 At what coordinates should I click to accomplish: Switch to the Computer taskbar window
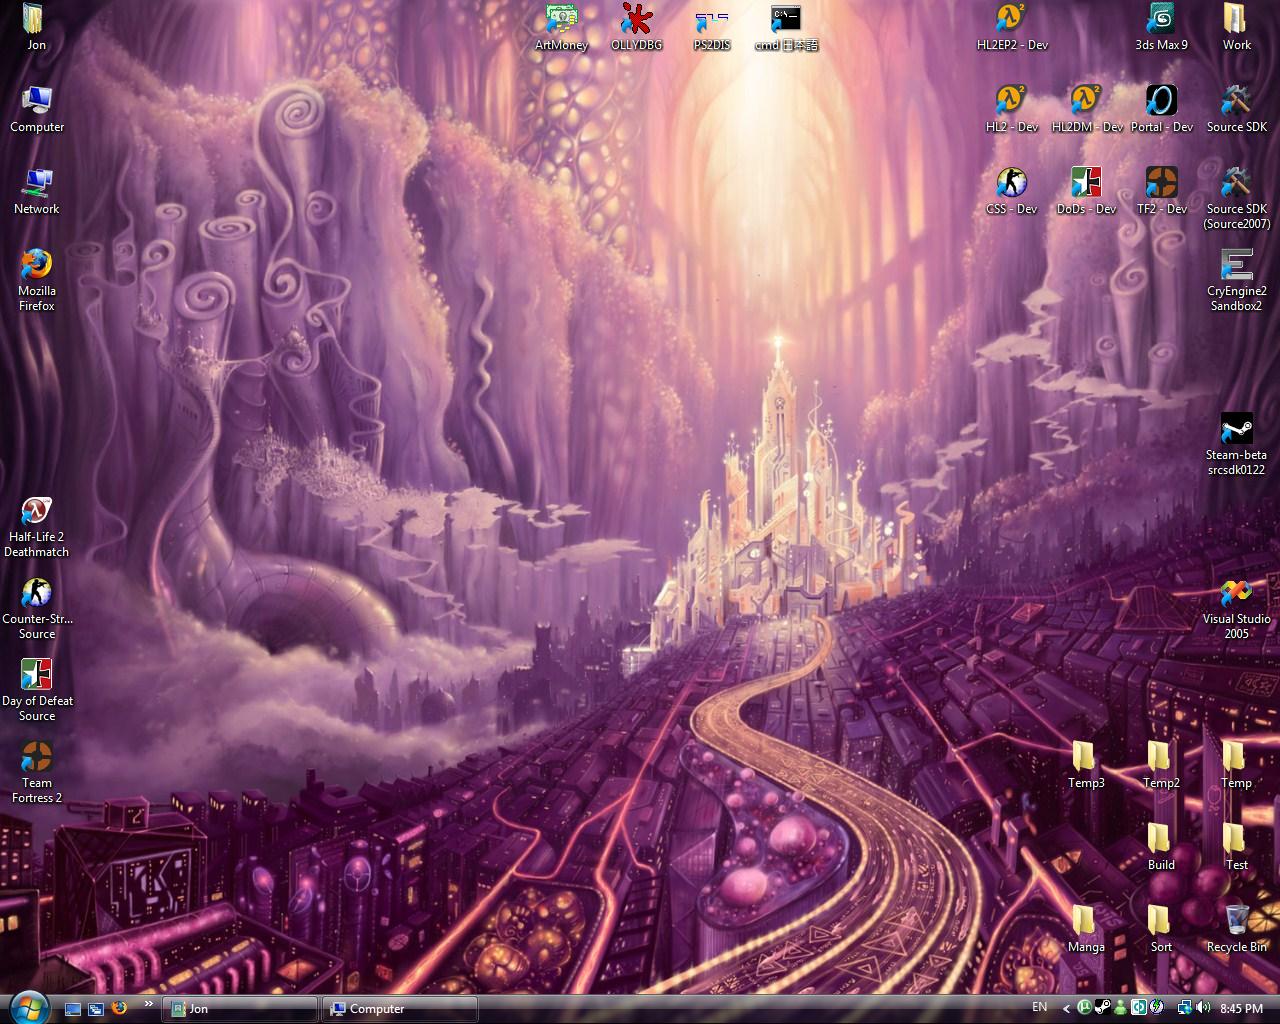[x=400, y=1009]
